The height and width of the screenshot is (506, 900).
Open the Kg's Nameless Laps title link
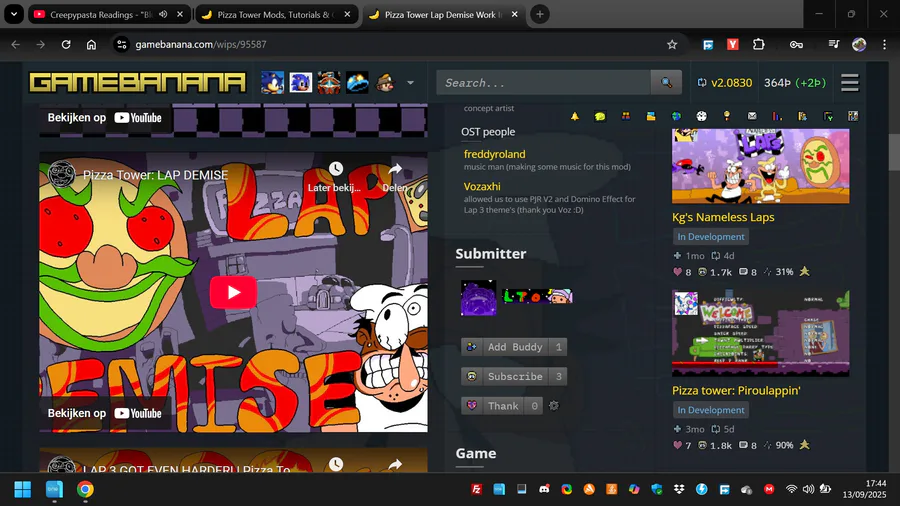[723, 217]
